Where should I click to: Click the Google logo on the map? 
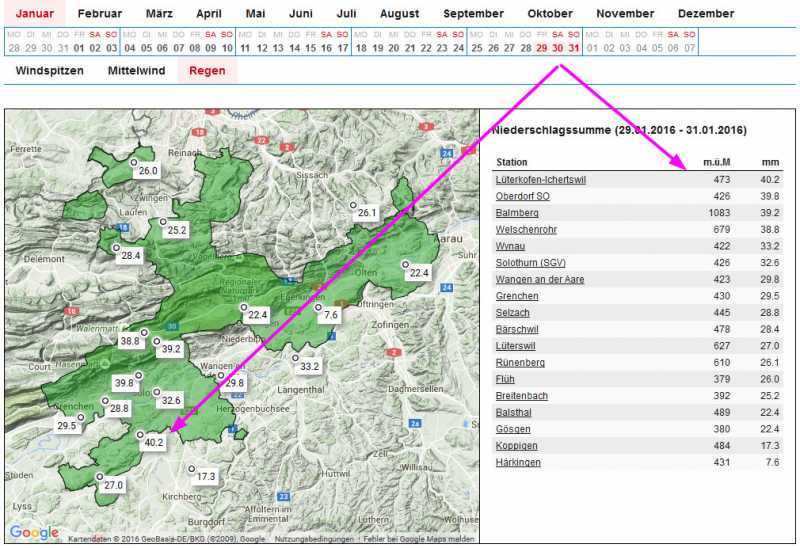click(x=33, y=532)
